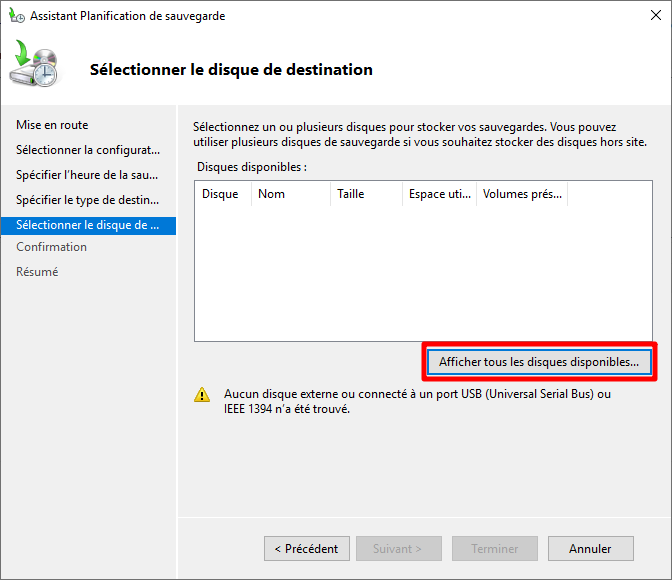The height and width of the screenshot is (580, 672).
Task: Sort the list by Nom column
Action: click(x=290, y=194)
